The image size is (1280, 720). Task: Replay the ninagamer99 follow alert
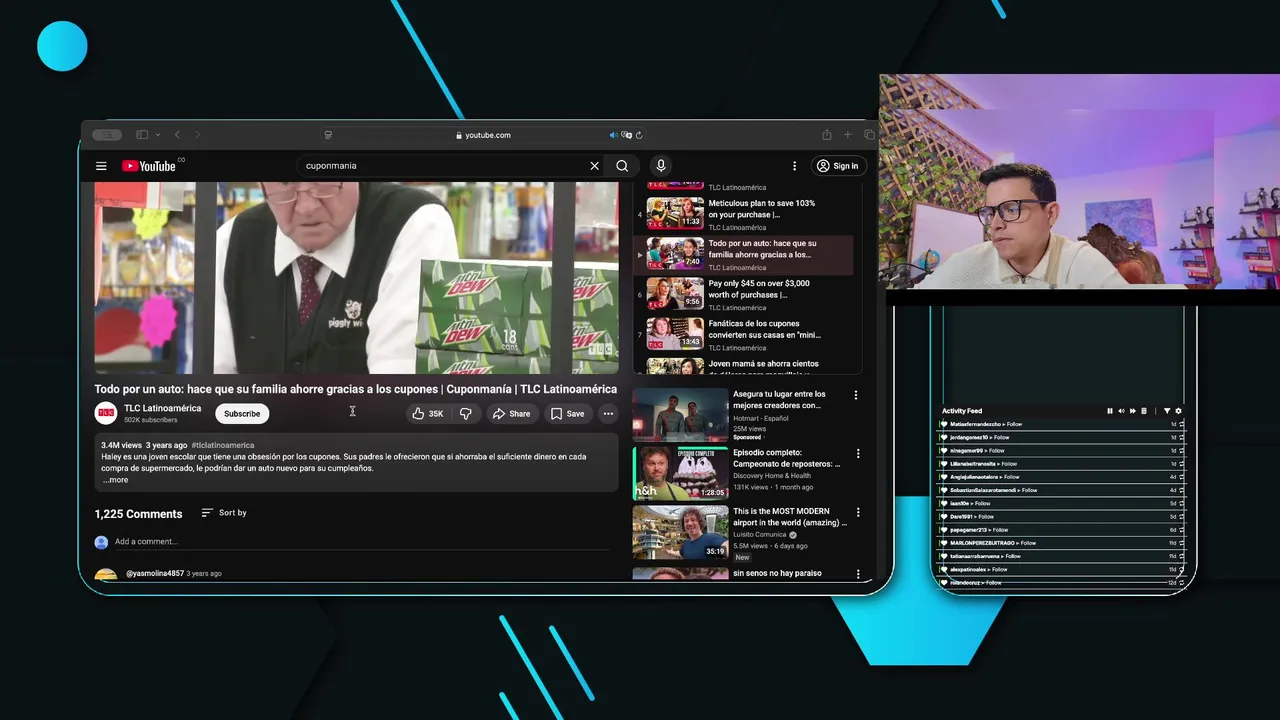click(1181, 451)
